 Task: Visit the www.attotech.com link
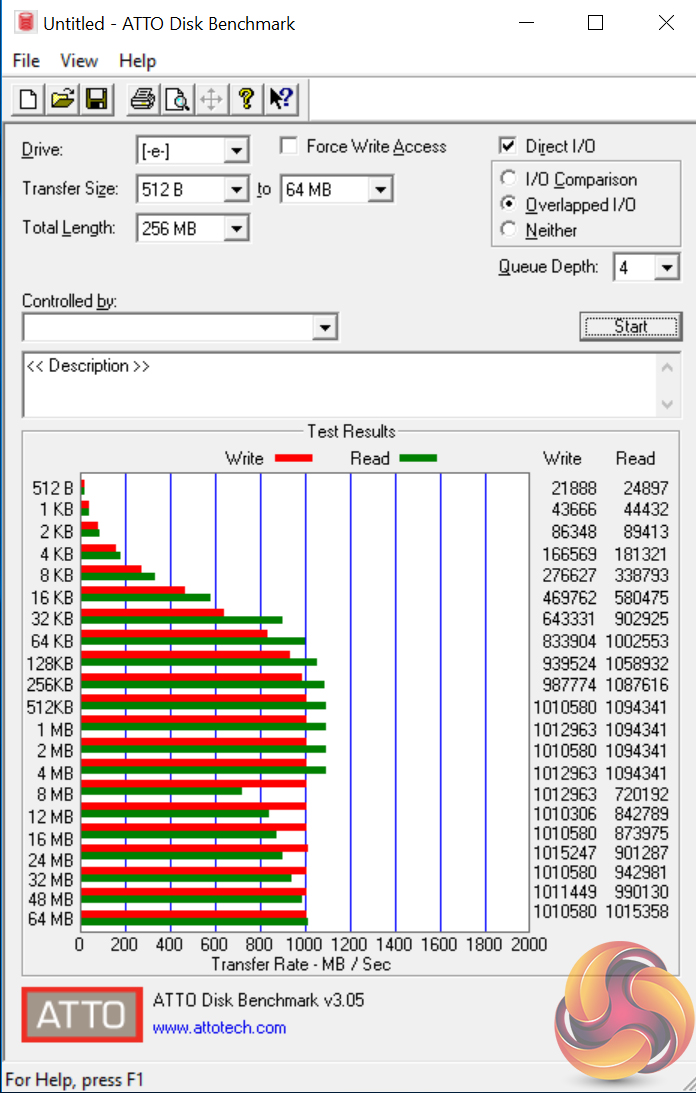point(219,1027)
